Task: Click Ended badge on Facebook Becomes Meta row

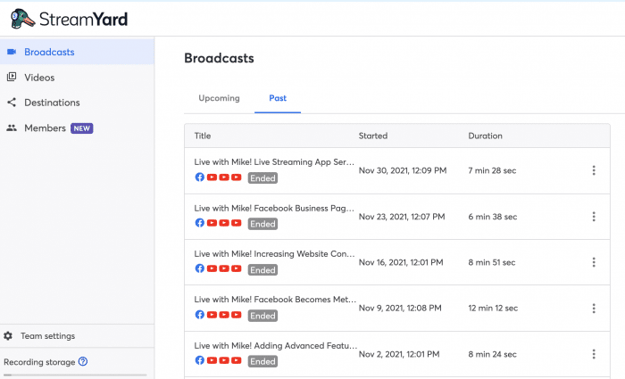Action: pos(263,316)
